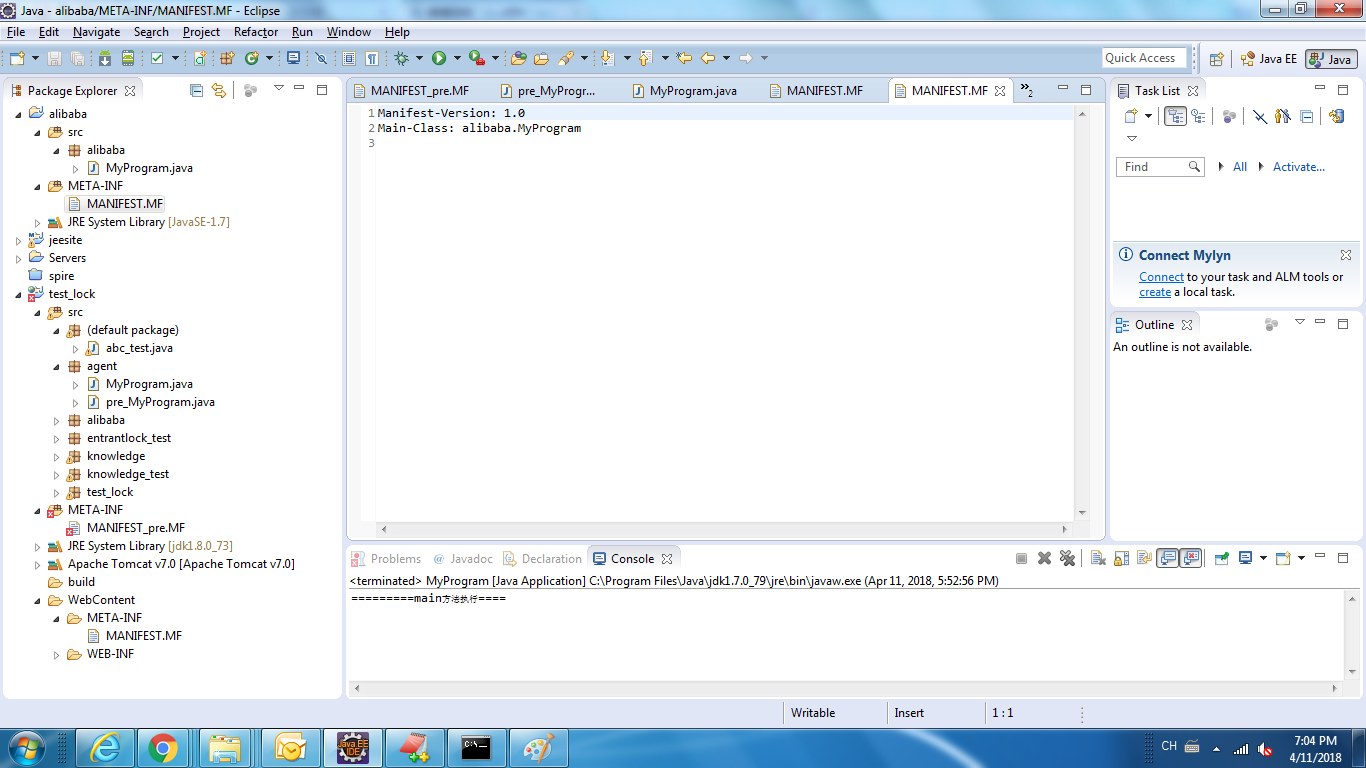Click the Activate... link in Task List
Screen dimensions: 1366x768
(1298, 167)
